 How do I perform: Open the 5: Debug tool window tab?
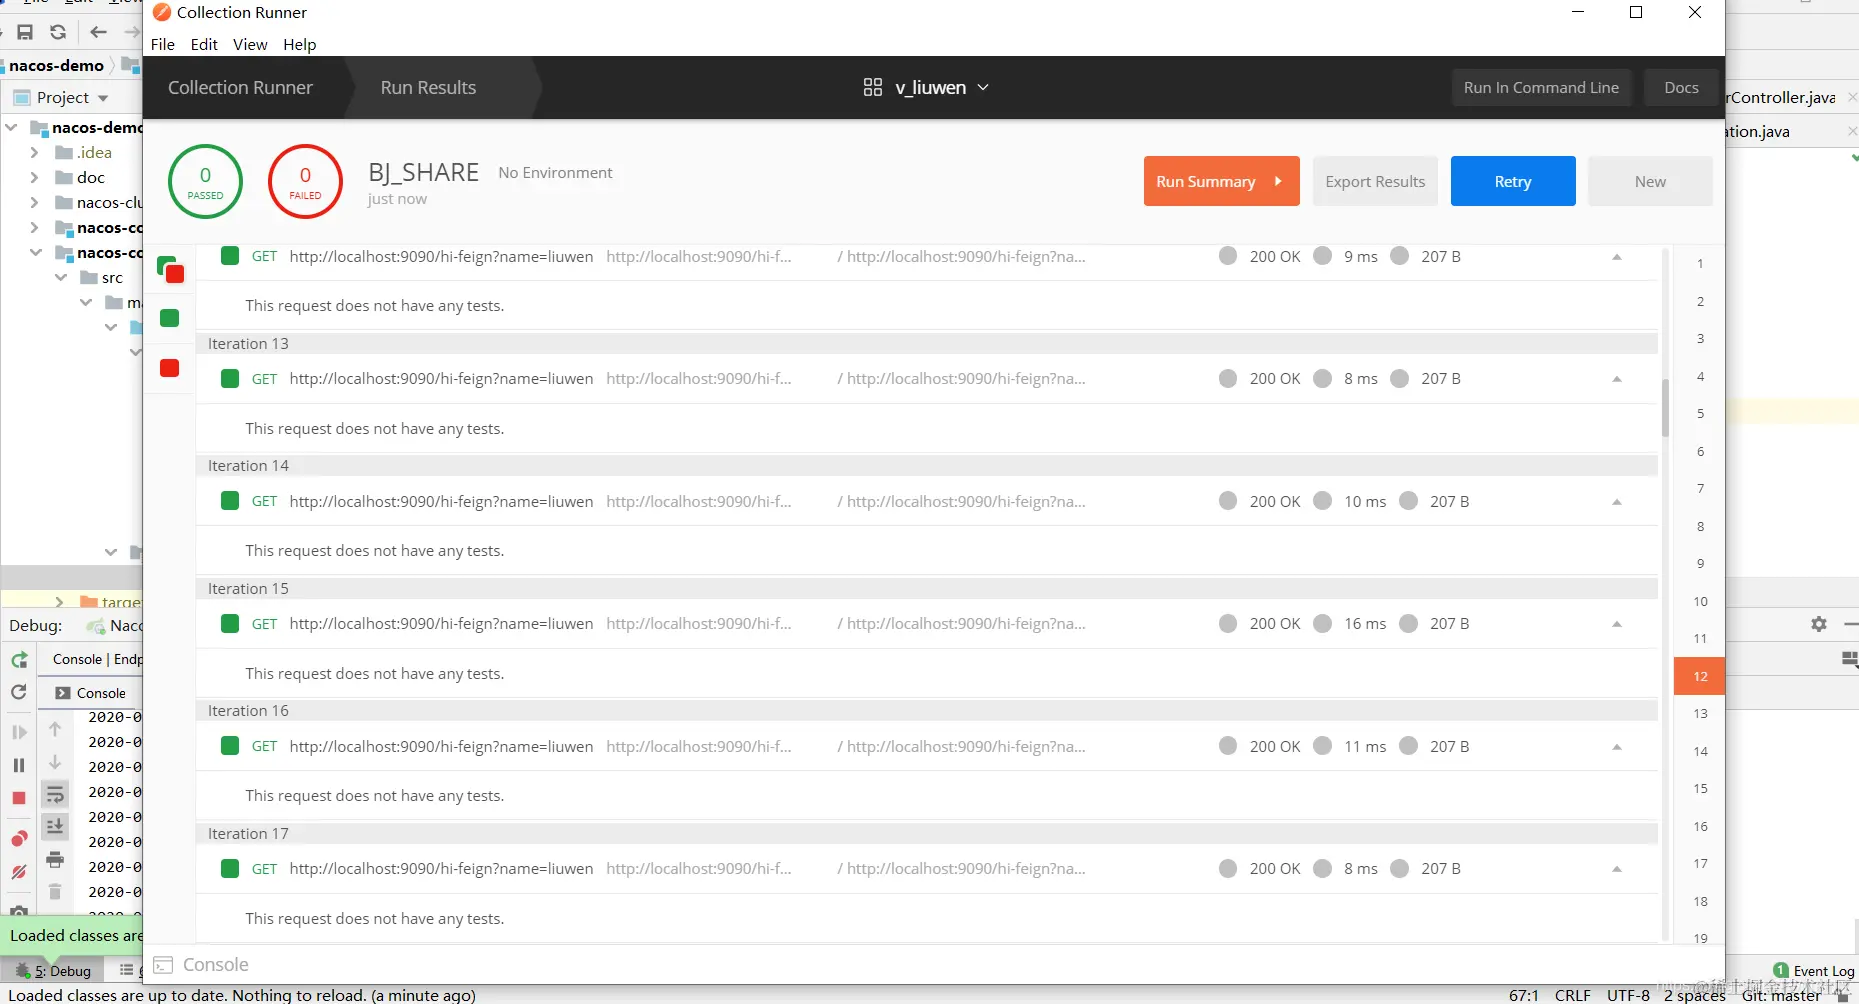click(x=53, y=970)
